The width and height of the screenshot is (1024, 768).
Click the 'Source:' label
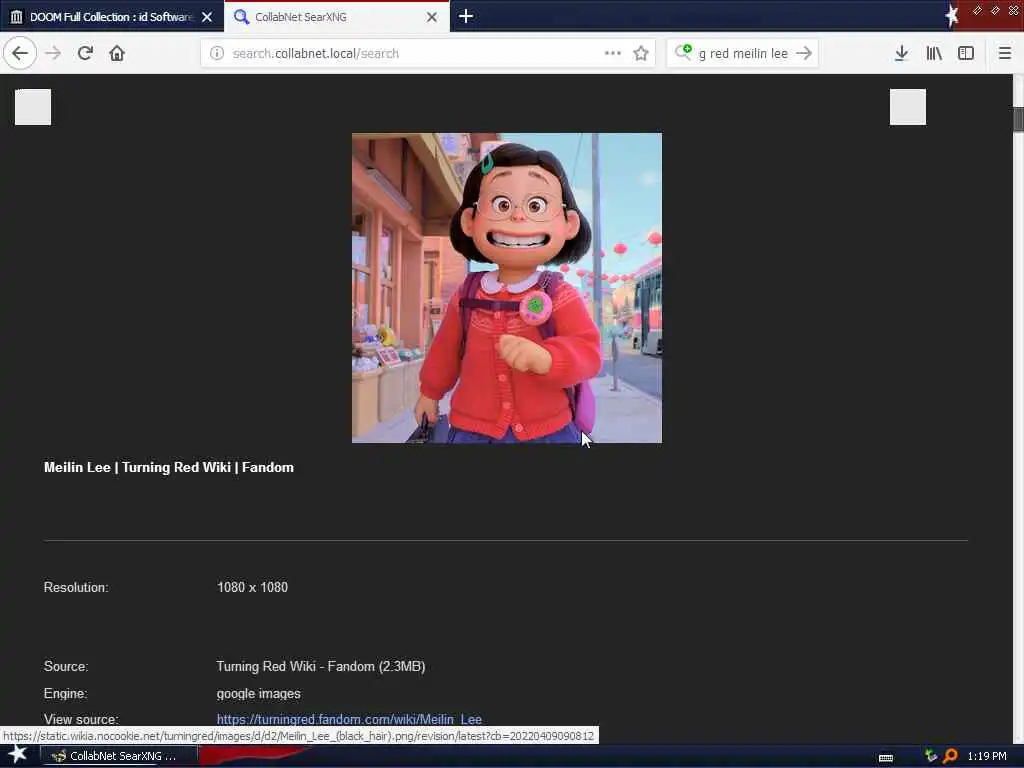click(66, 666)
